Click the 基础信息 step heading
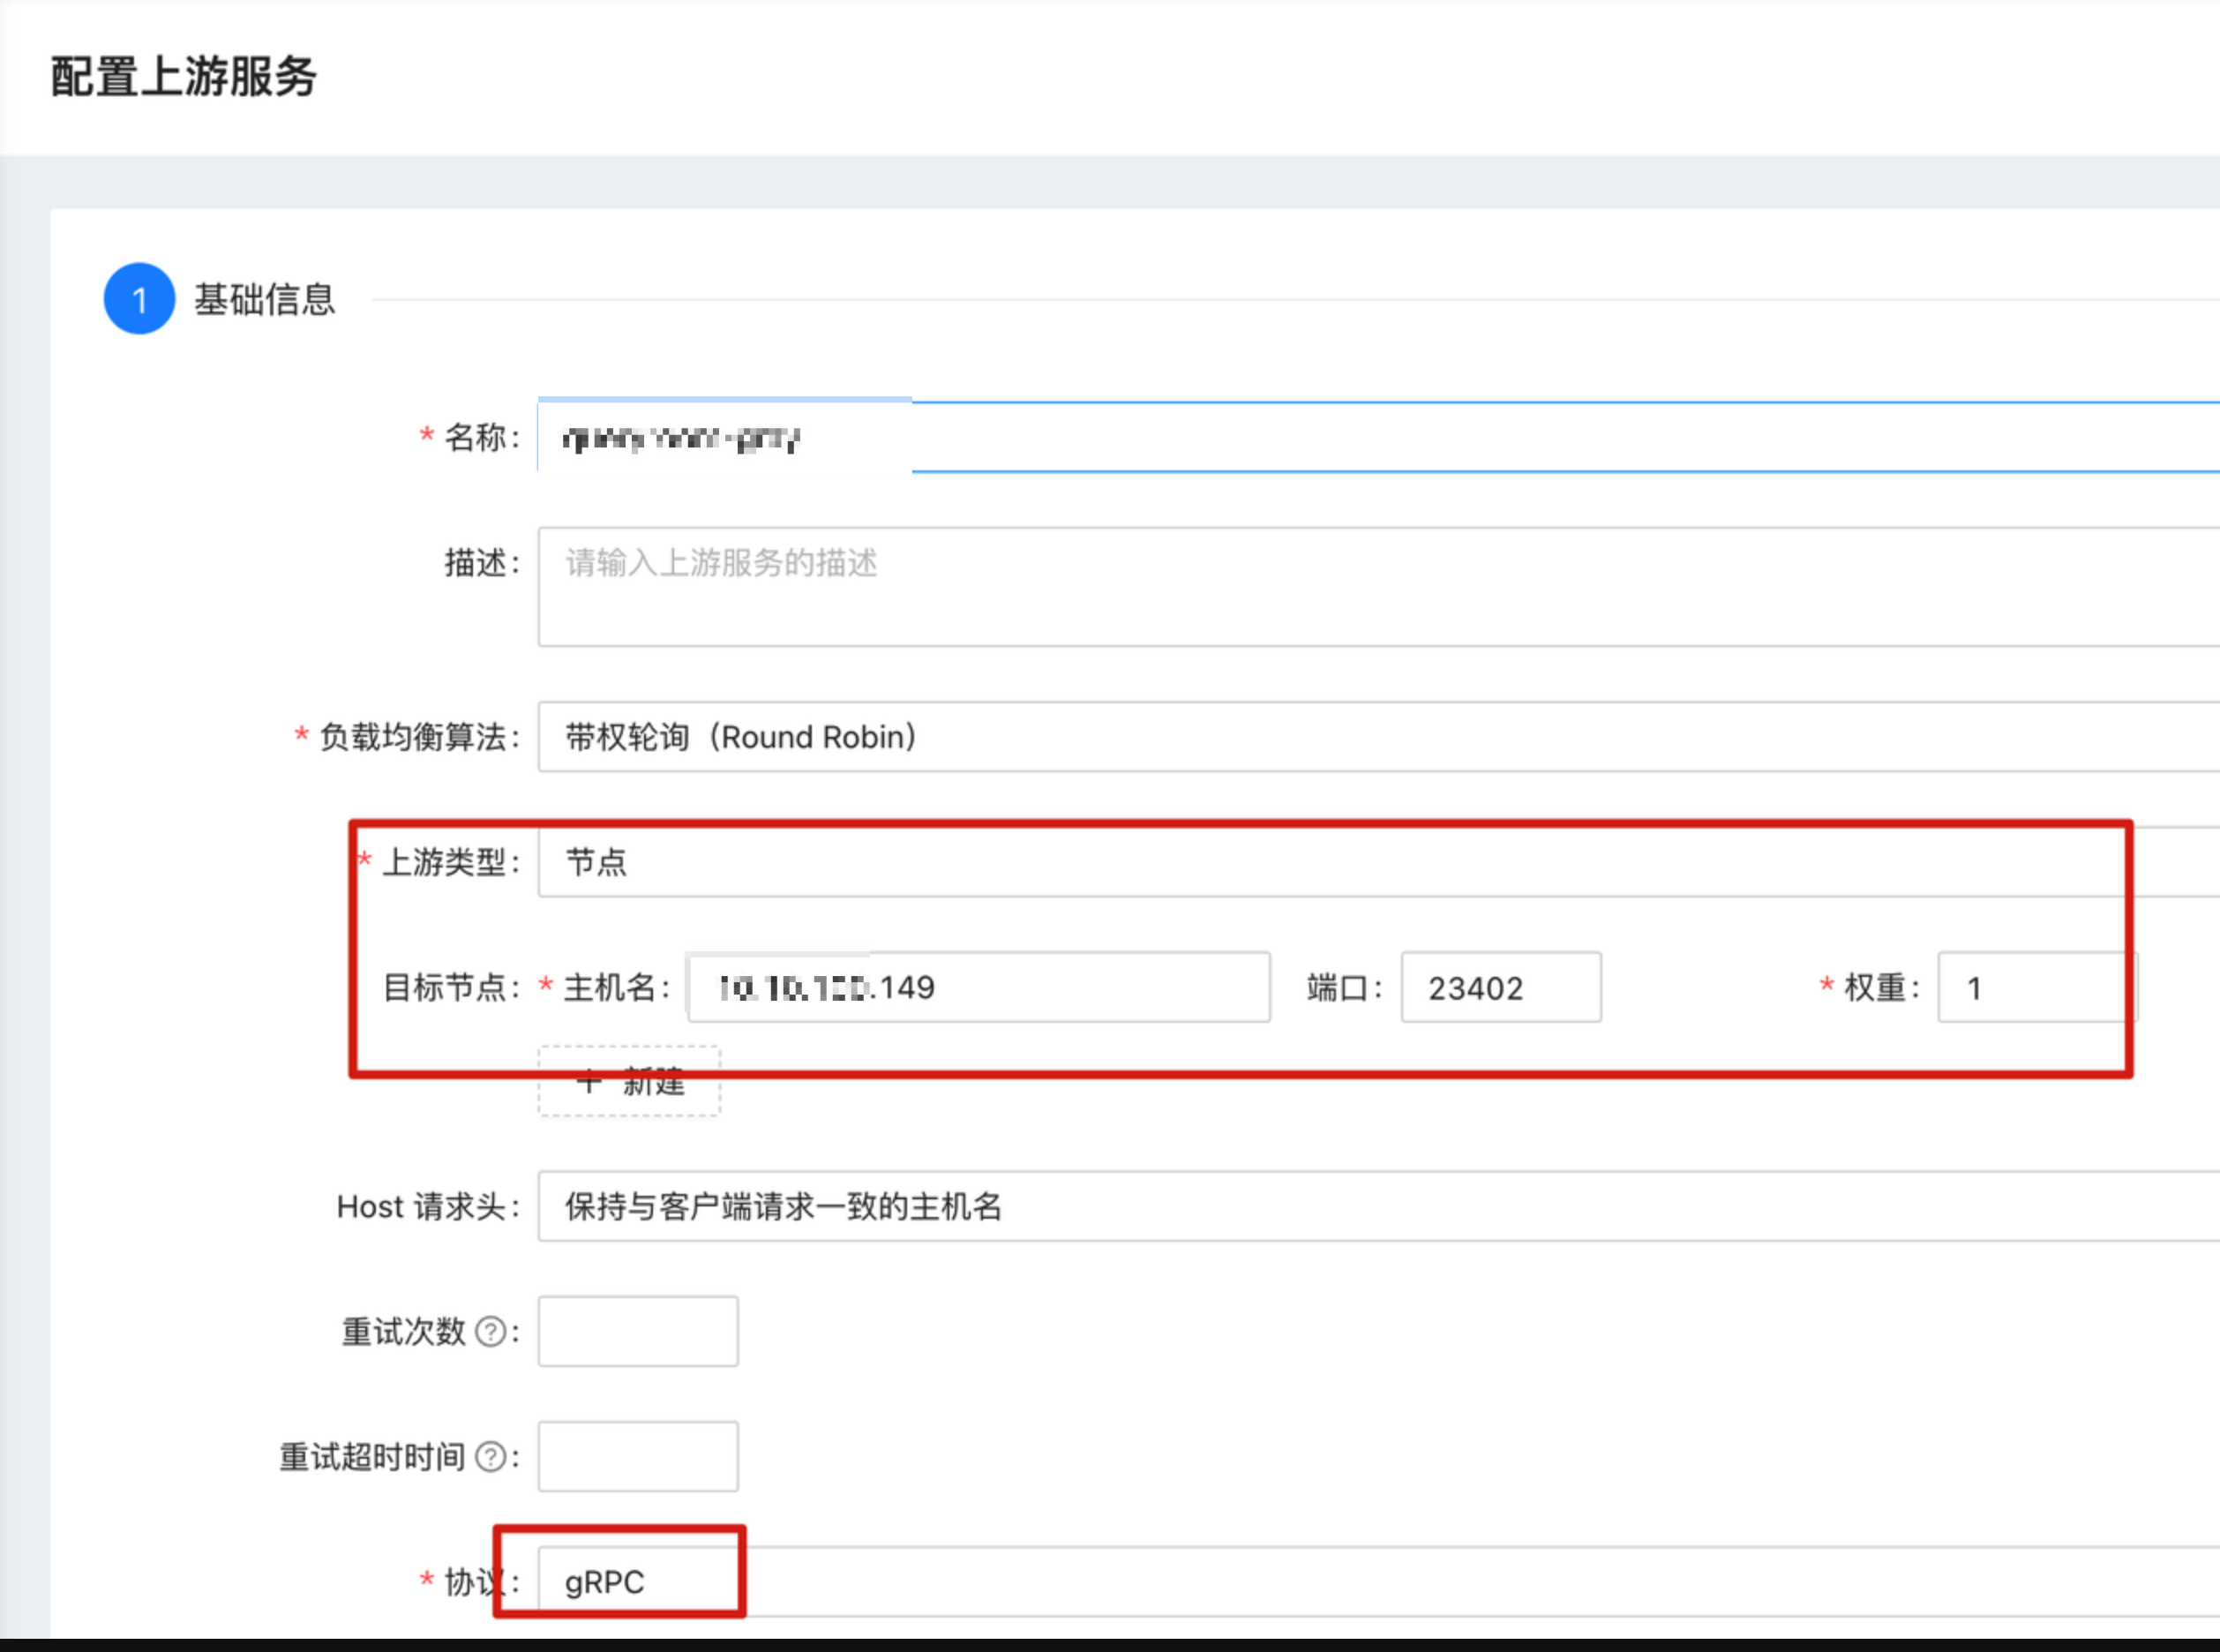This screenshot has height=1652, width=2220. 265,300
